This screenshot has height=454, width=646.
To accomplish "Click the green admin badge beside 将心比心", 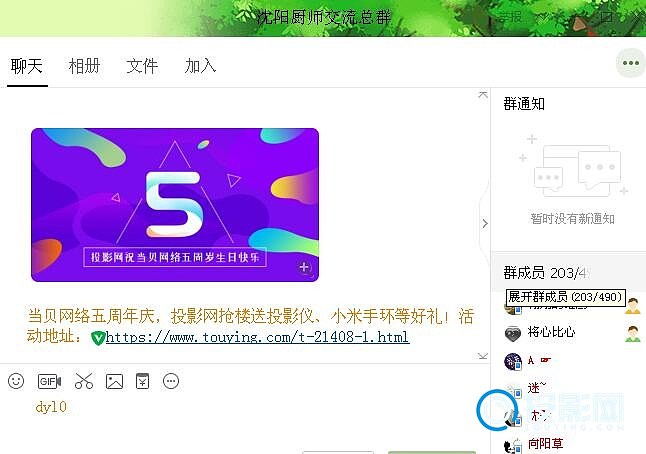I will (x=633, y=333).
